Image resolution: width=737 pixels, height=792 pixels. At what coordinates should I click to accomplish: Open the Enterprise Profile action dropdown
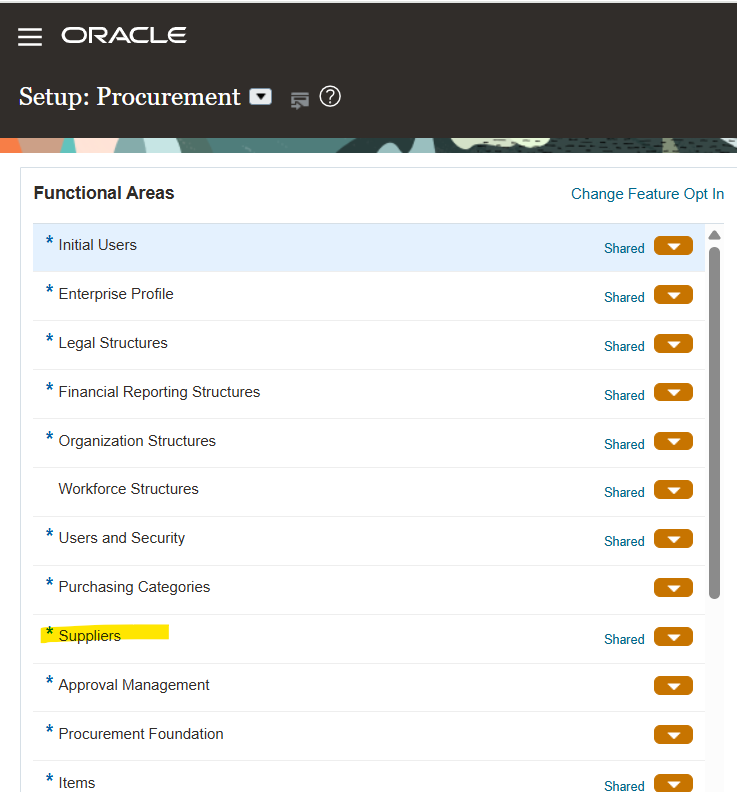click(x=673, y=295)
